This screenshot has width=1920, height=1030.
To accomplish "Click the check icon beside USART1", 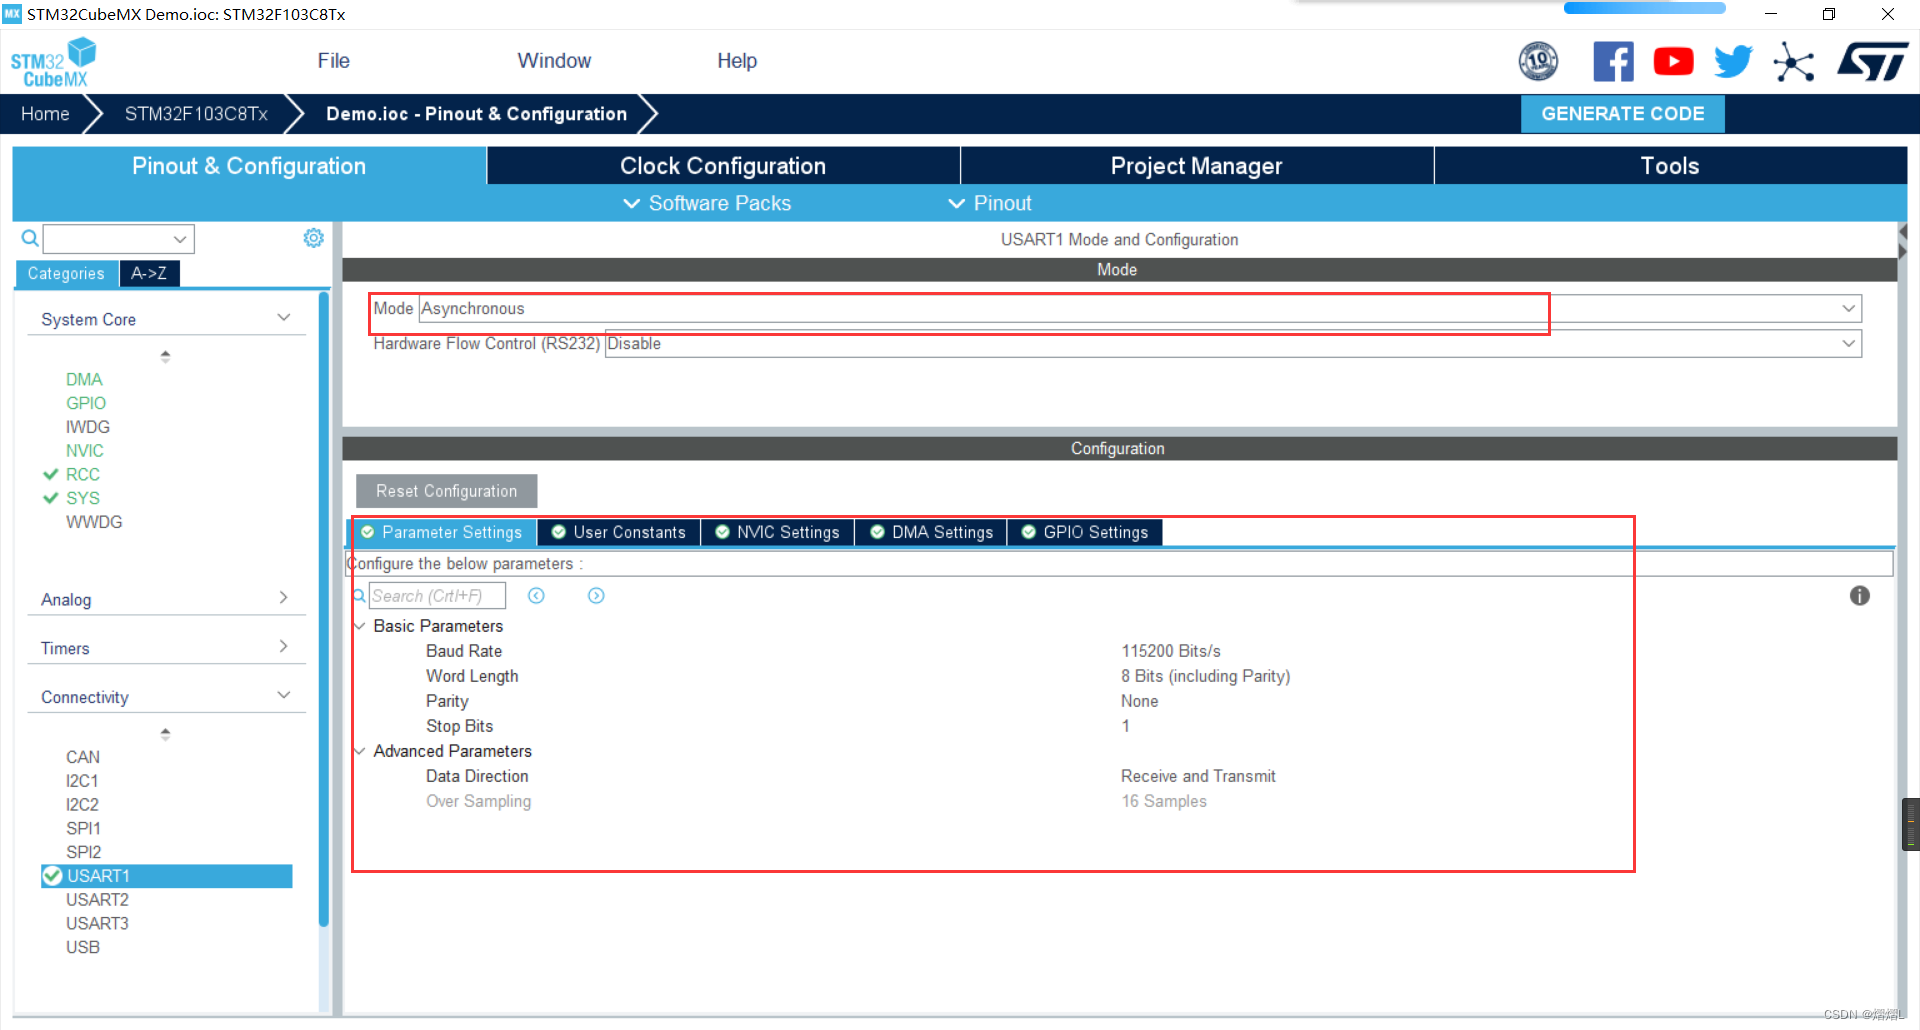I will click(53, 876).
